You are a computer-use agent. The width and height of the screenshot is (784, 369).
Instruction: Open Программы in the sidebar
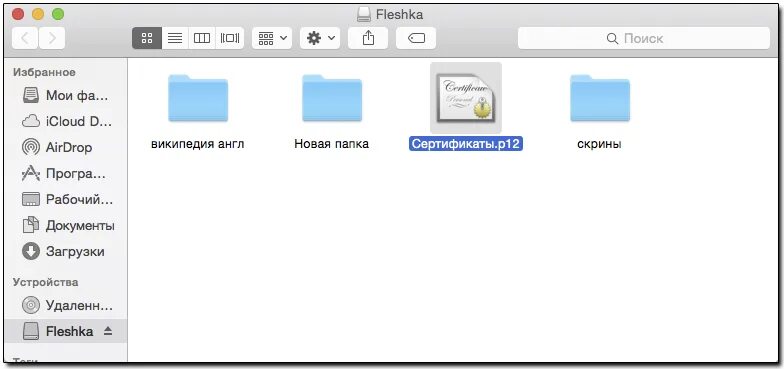pos(66,174)
